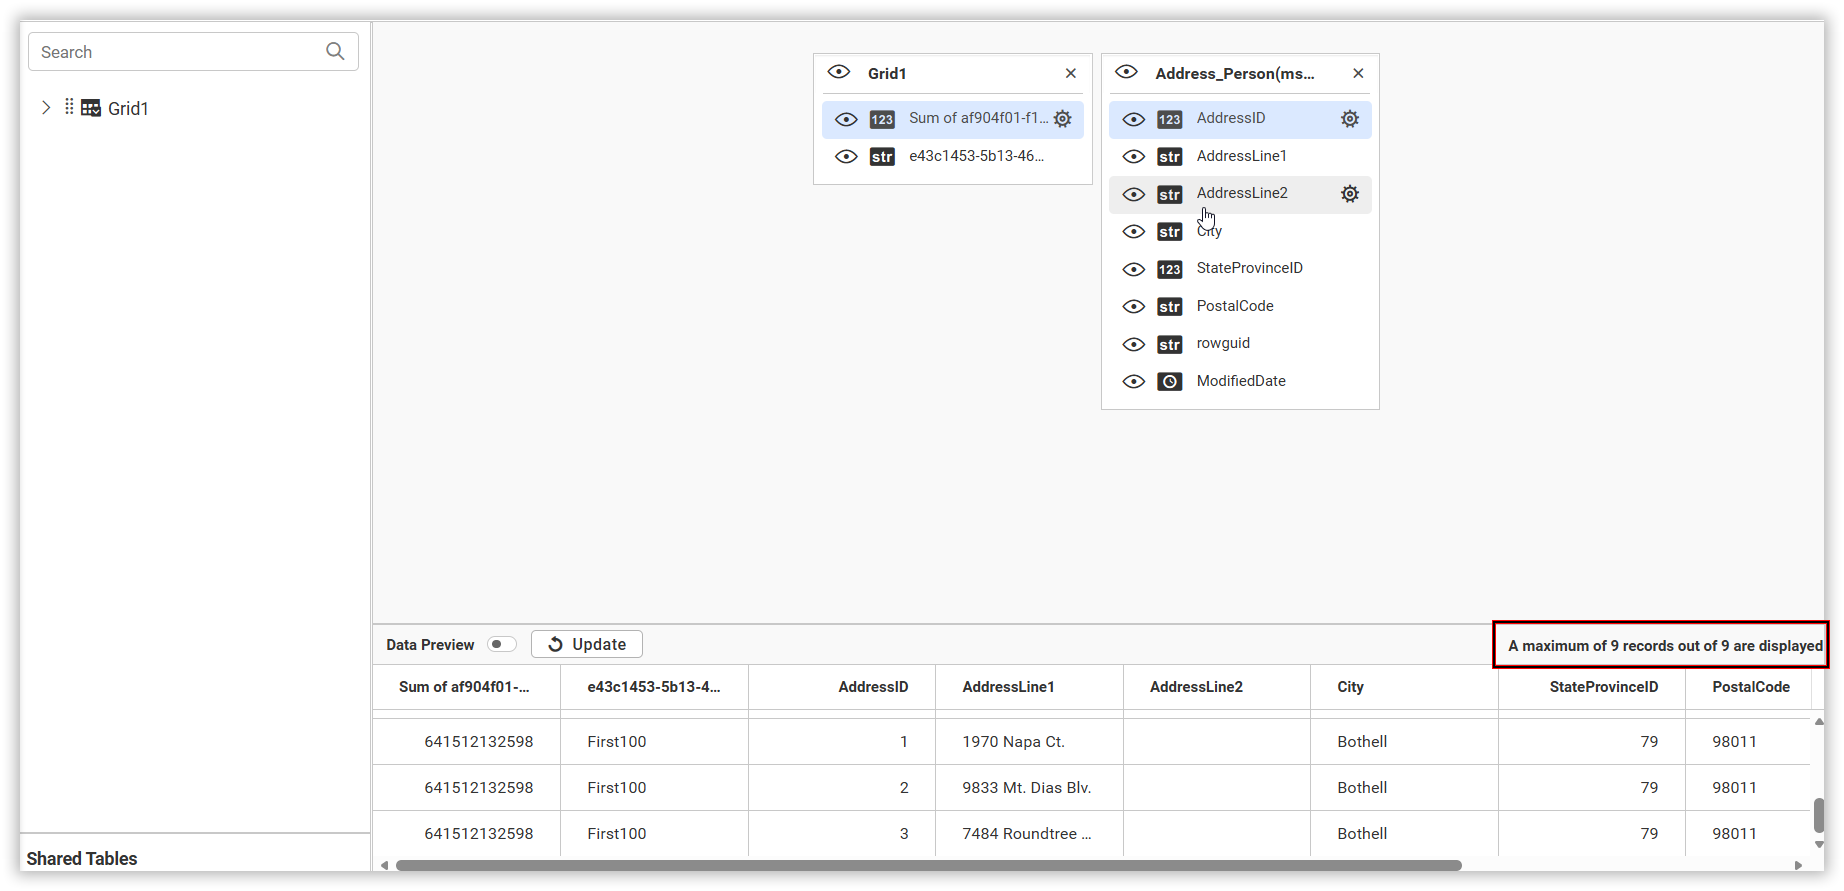The image size is (1844, 891).
Task: Toggle eye for StateProvinceID column
Action: [1134, 269]
